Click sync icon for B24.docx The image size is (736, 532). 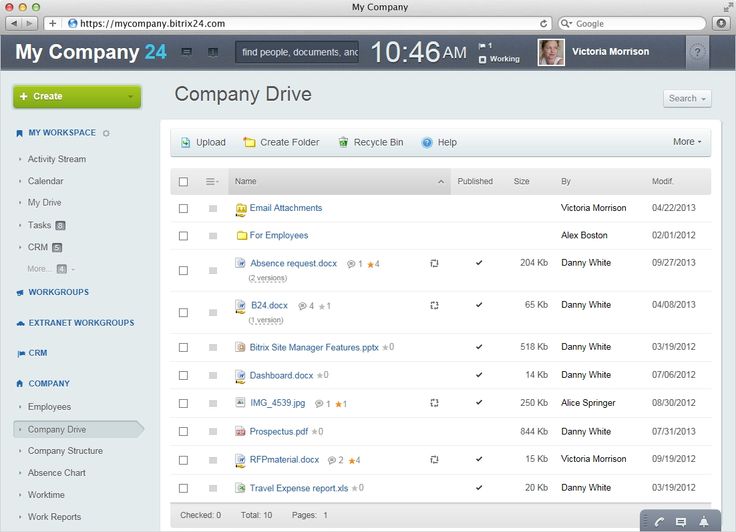click(x=434, y=305)
